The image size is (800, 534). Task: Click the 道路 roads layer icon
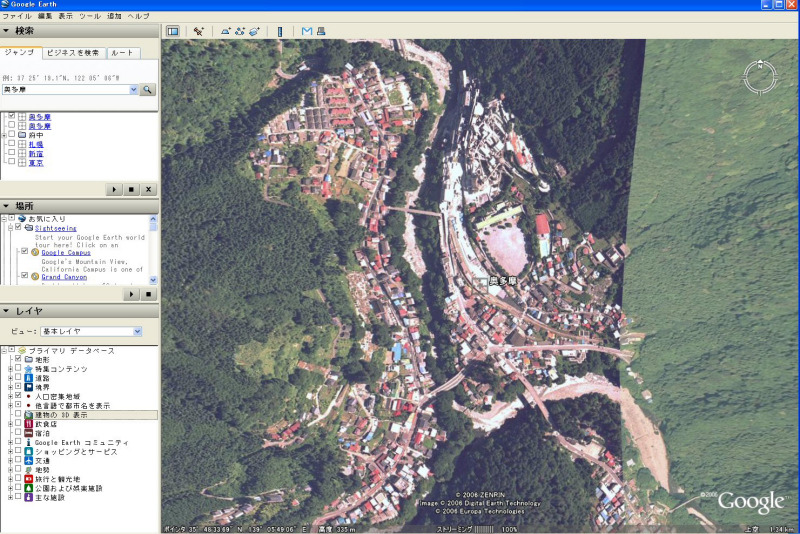coord(29,378)
